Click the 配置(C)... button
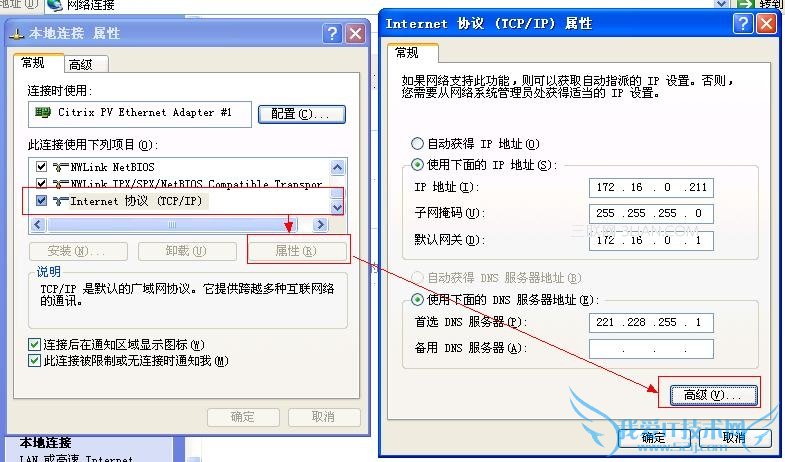Viewport: 785px width, 462px height. point(302,114)
